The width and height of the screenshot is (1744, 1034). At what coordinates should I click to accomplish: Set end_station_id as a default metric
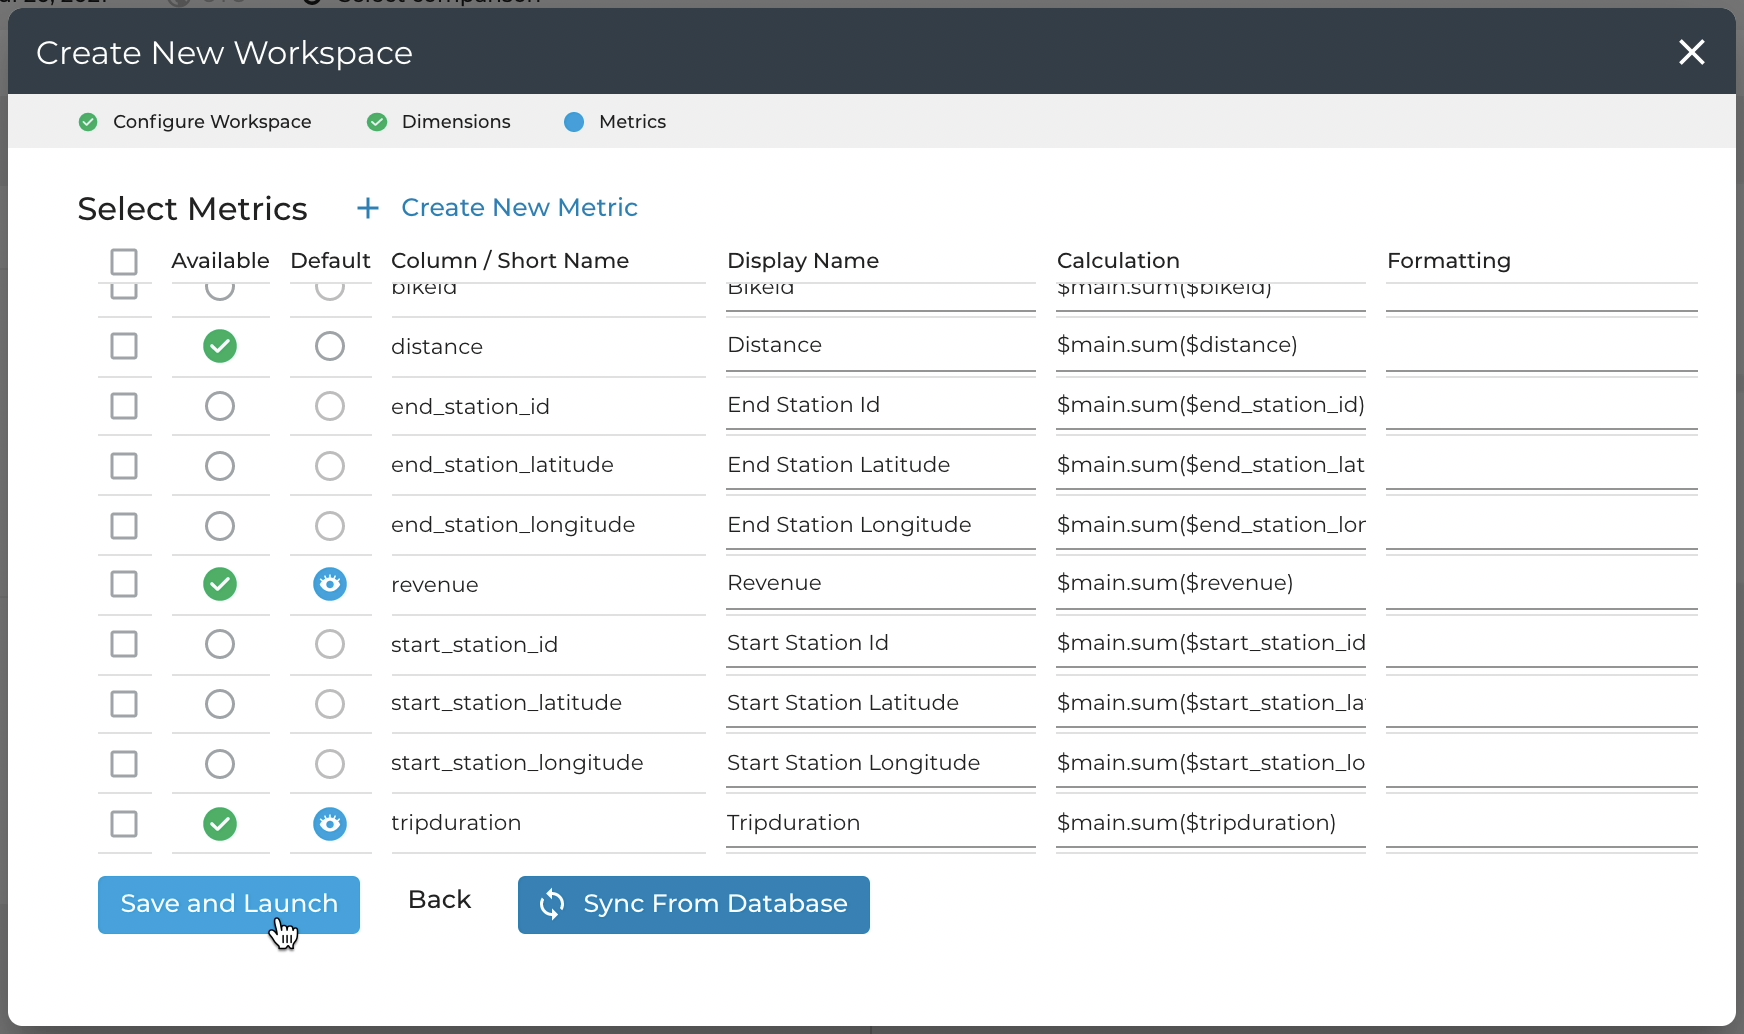[330, 406]
